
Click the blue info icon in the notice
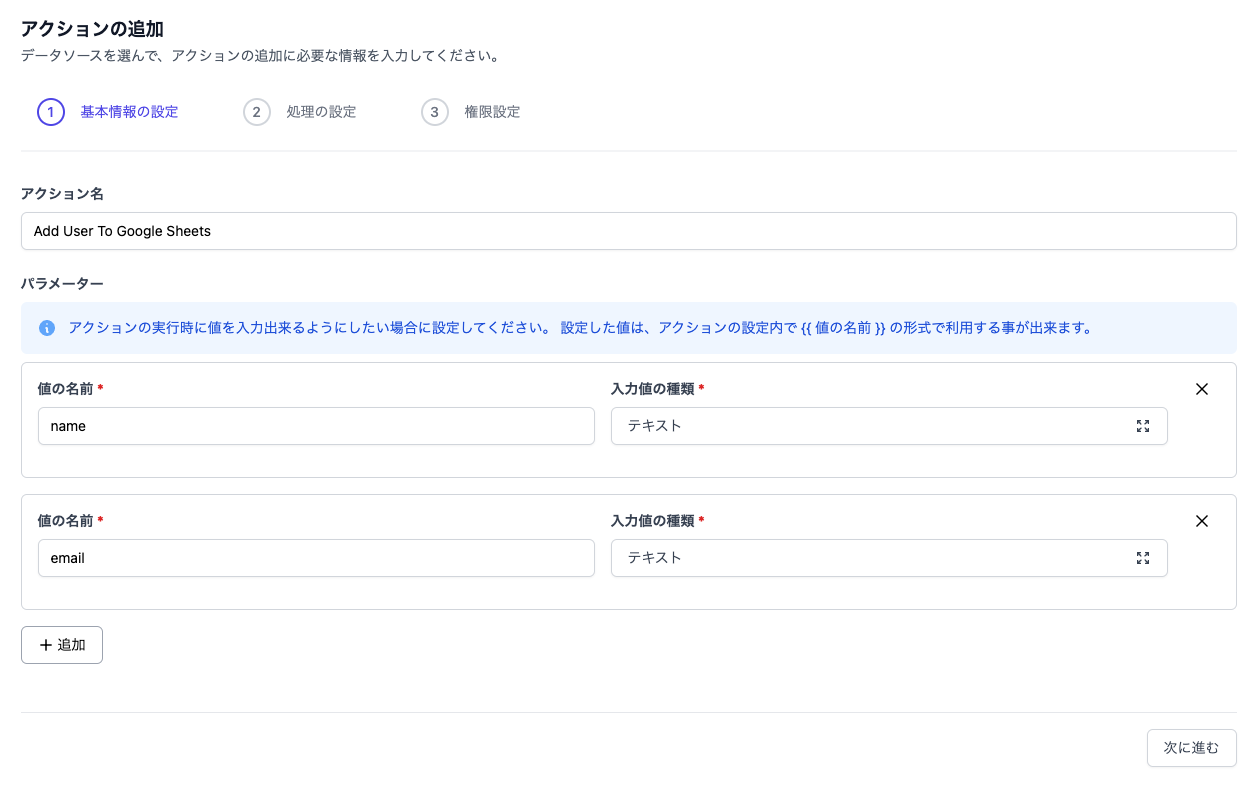tap(47, 328)
